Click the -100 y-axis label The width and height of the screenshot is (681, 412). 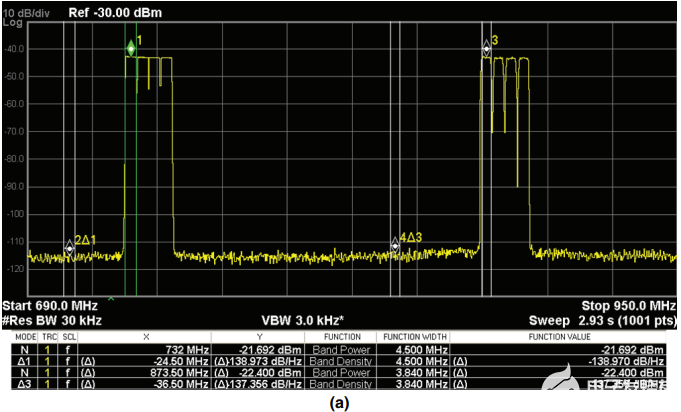click(x=16, y=214)
